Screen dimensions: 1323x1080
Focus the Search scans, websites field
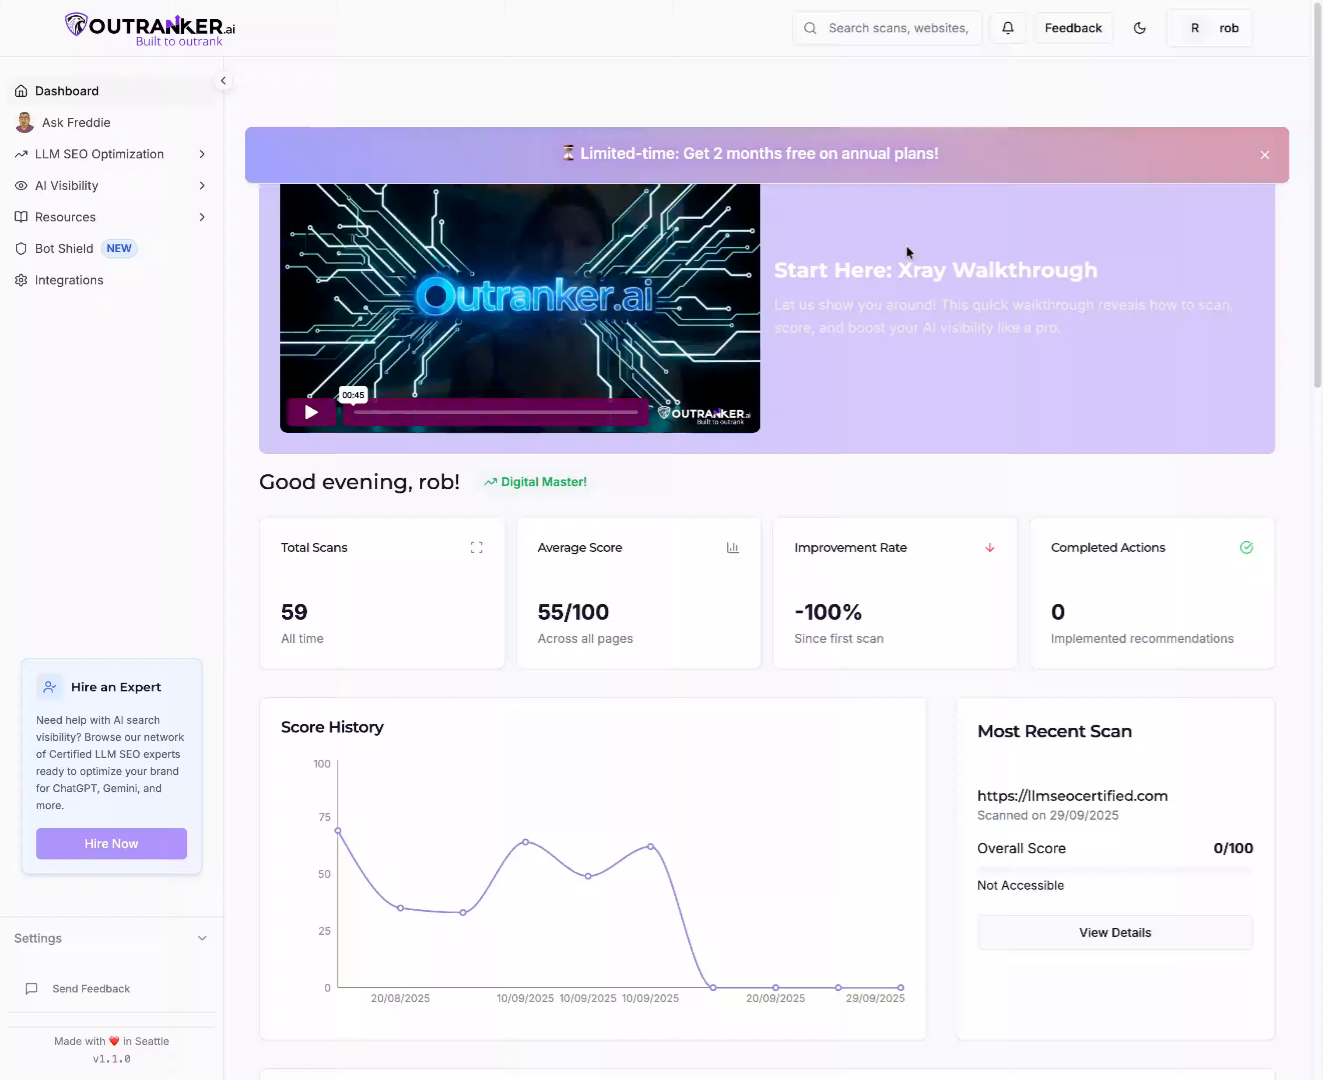(887, 28)
